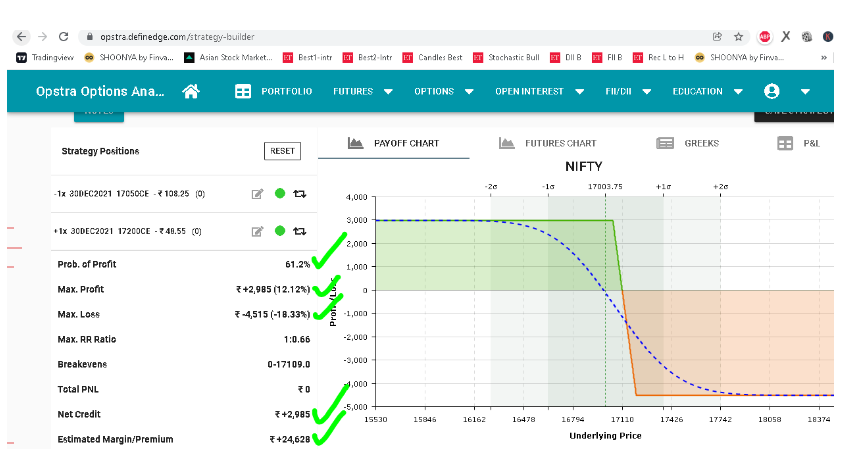
Task: Edit the 17200CE position
Action: click(257, 231)
